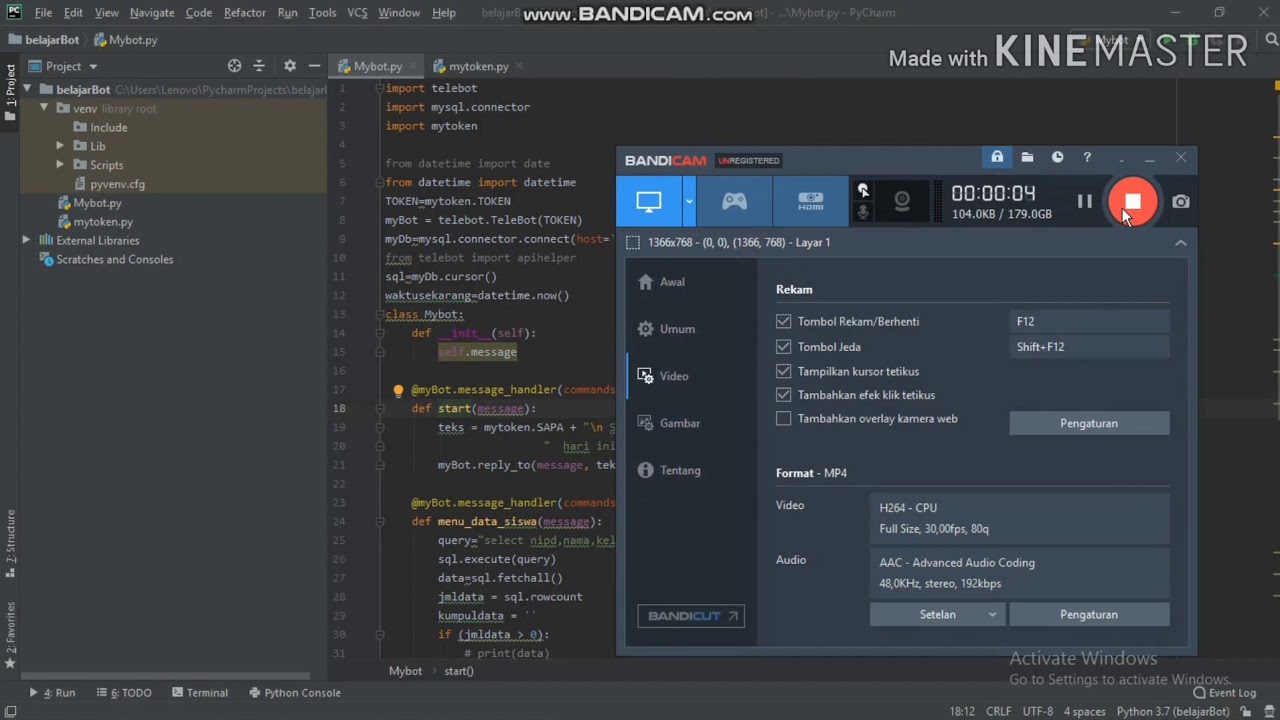Uncheck Tombol Rekam/Berhenti checkbox
The width and height of the screenshot is (1280, 720).
(784, 321)
